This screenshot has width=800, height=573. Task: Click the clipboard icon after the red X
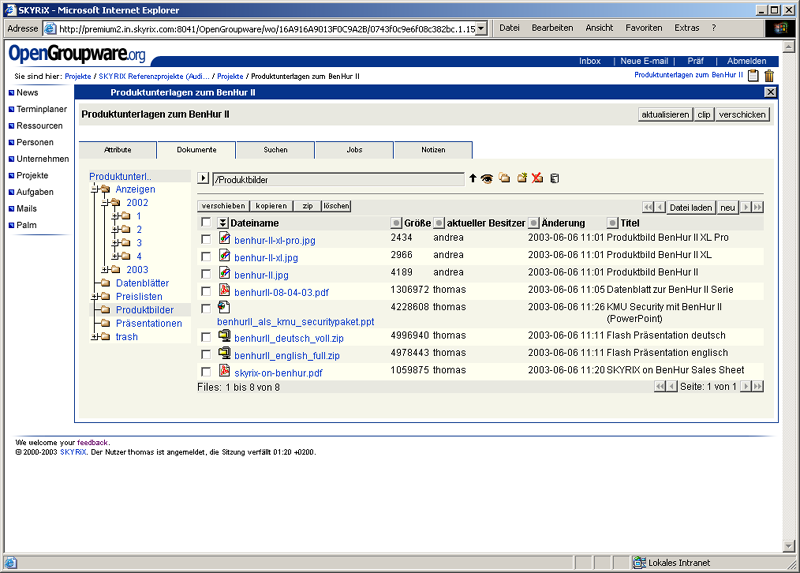point(555,178)
